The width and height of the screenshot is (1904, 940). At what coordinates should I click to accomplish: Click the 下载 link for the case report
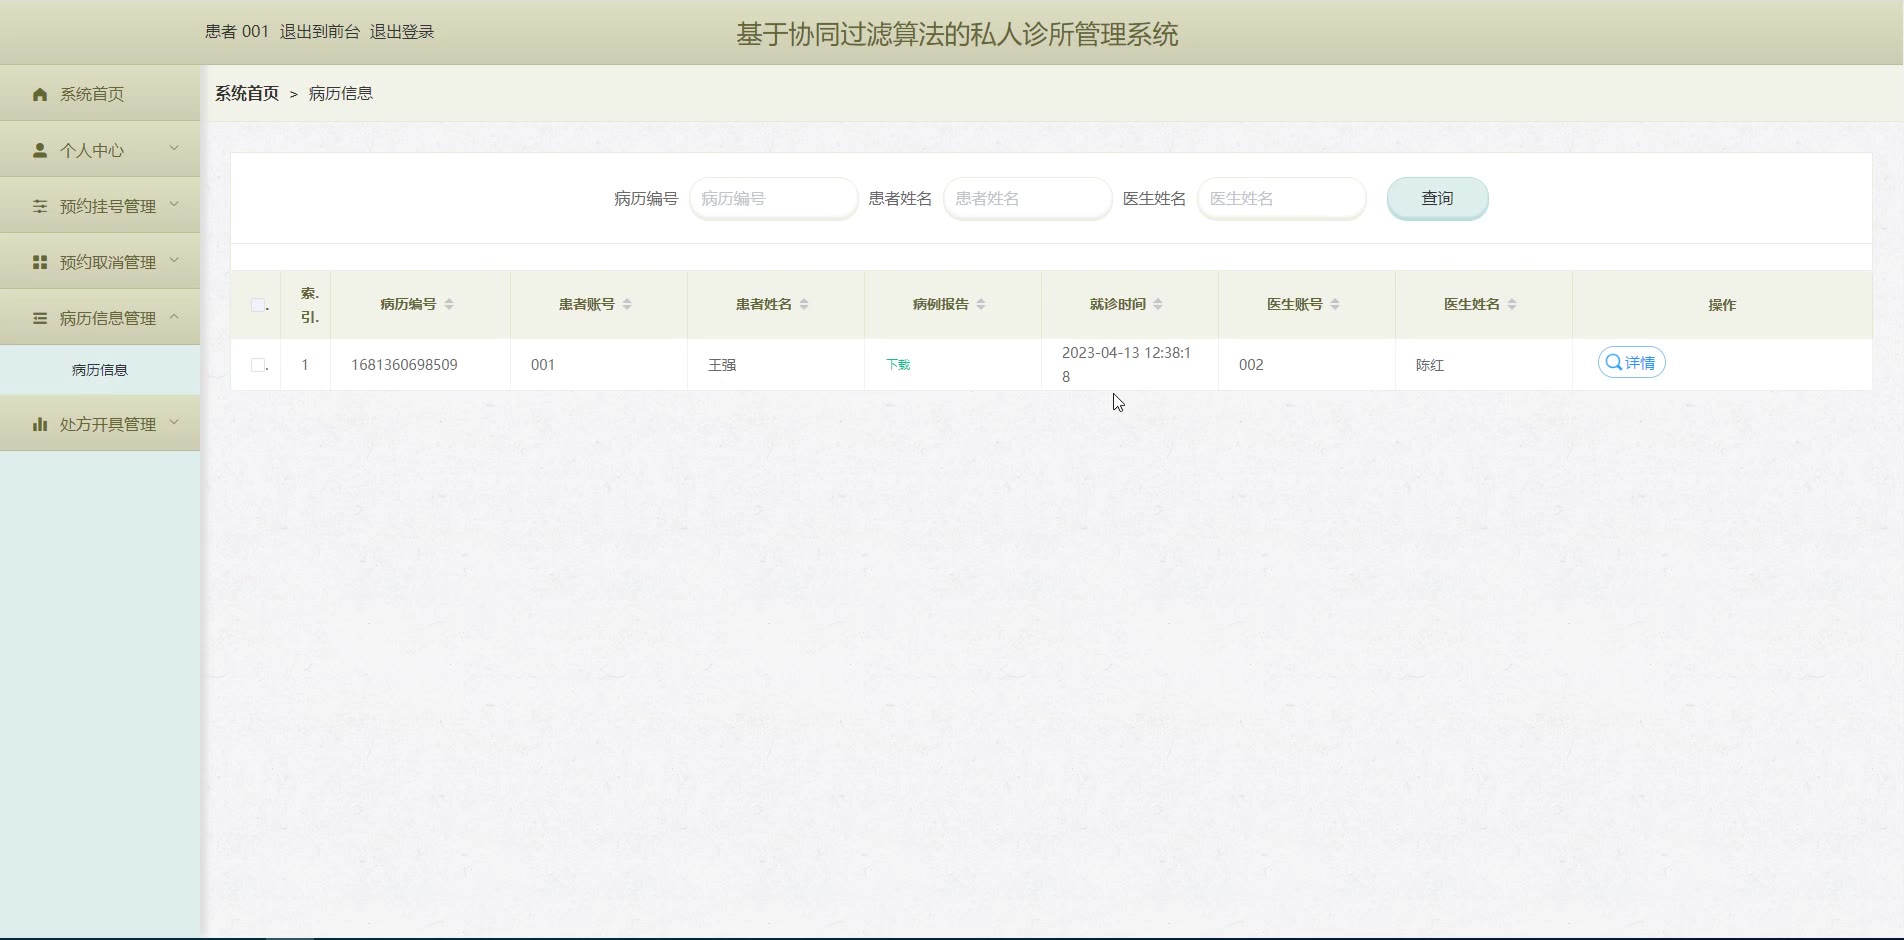coord(898,365)
